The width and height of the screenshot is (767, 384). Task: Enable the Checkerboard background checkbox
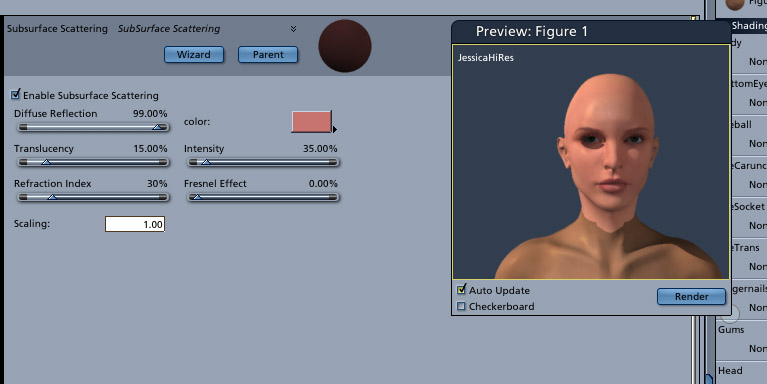(x=461, y=306)
